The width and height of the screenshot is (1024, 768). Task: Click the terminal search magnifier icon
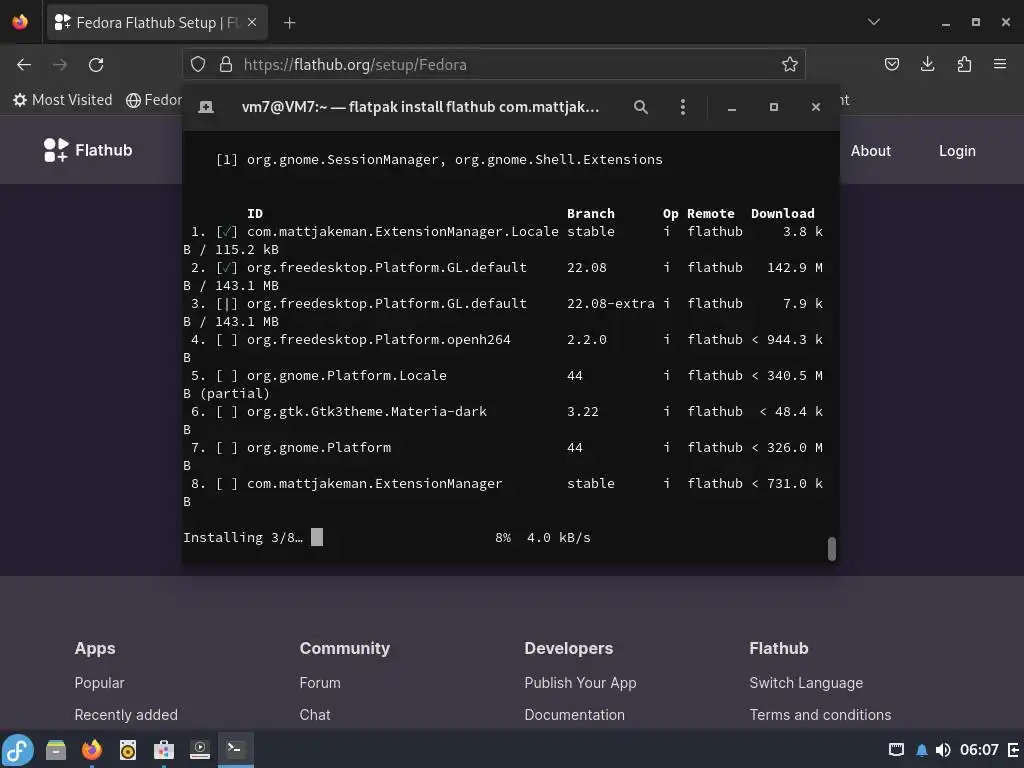pyautogui.click(x=641, y=107)
